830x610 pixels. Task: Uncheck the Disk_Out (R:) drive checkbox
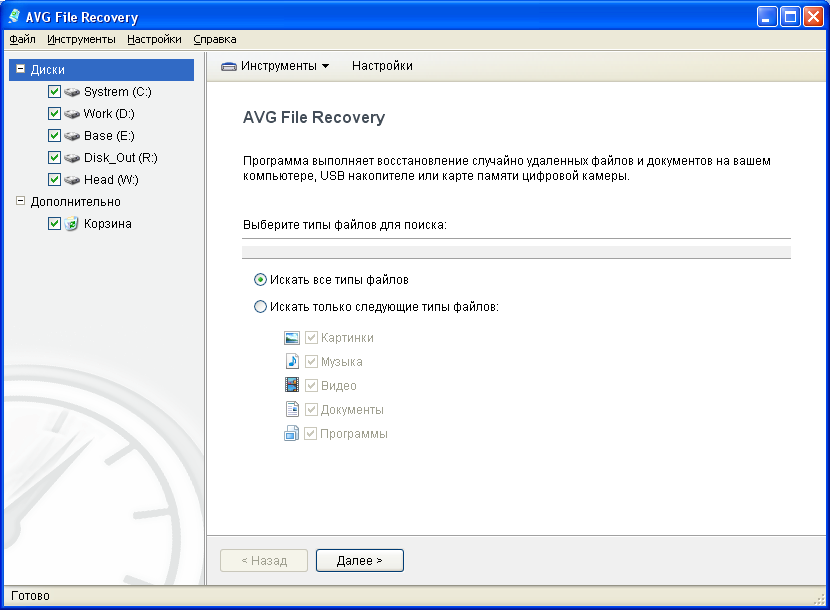pyautogui.click(x=54, y=157)
